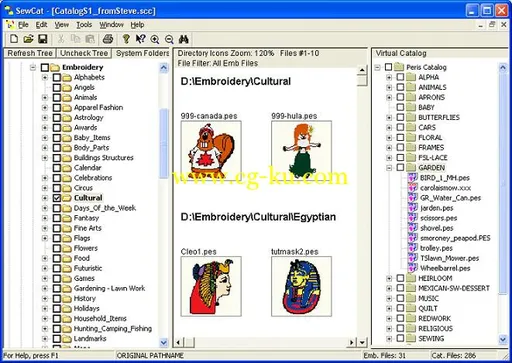Select the jarden.pes file icon
Viewport: 512px width, 363px height.
point(413,208)
